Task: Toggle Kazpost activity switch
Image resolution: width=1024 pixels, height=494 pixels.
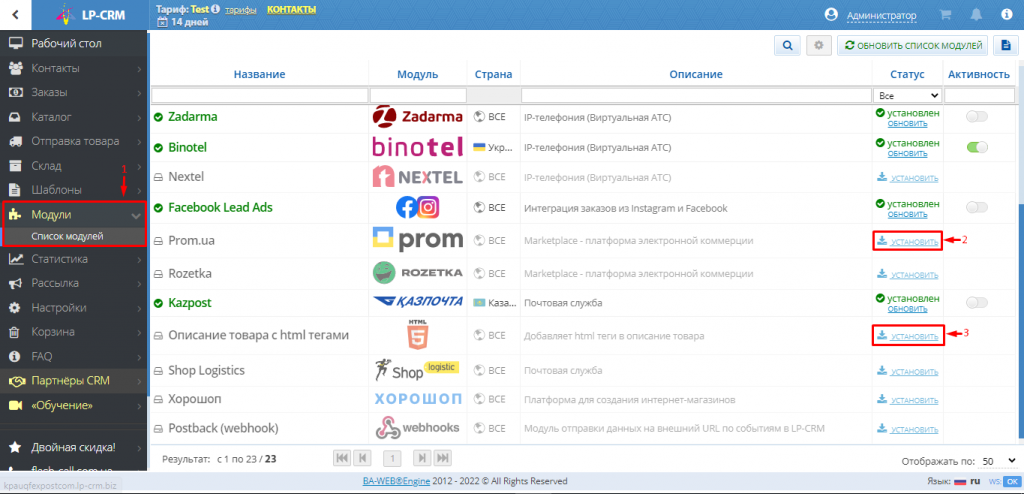Action: click(x=977, y=302)
